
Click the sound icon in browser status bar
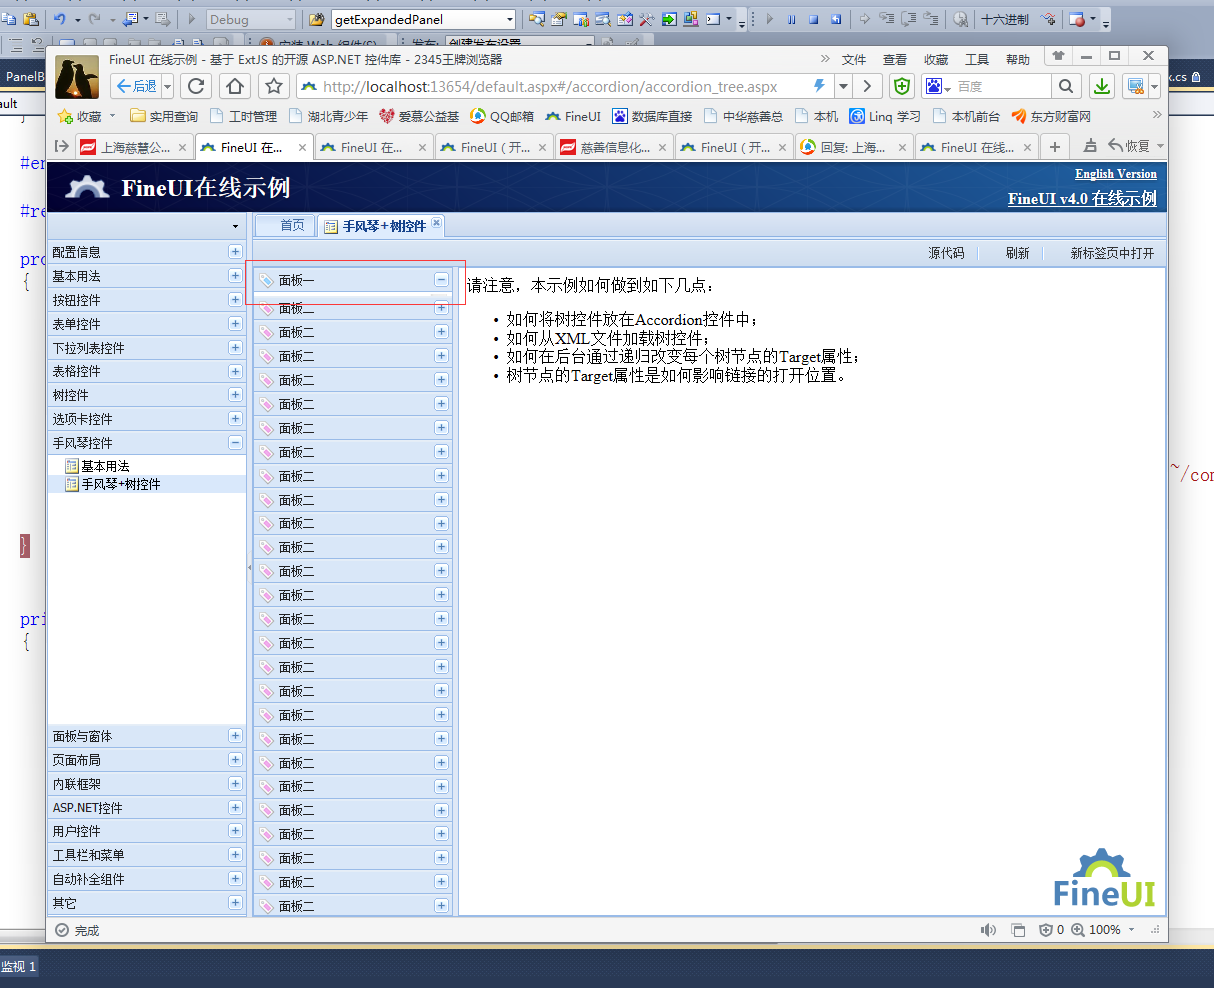point(988,930)
